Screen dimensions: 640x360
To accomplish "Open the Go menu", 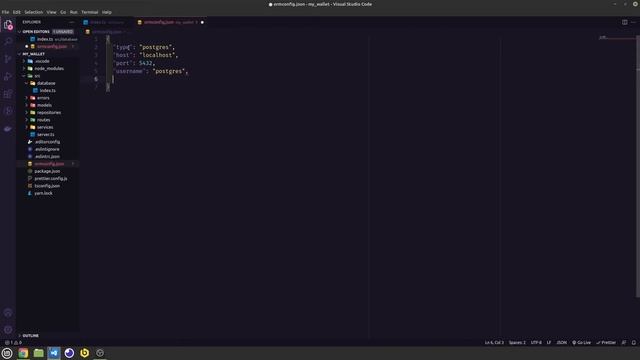I will click(x=63, y=12).
